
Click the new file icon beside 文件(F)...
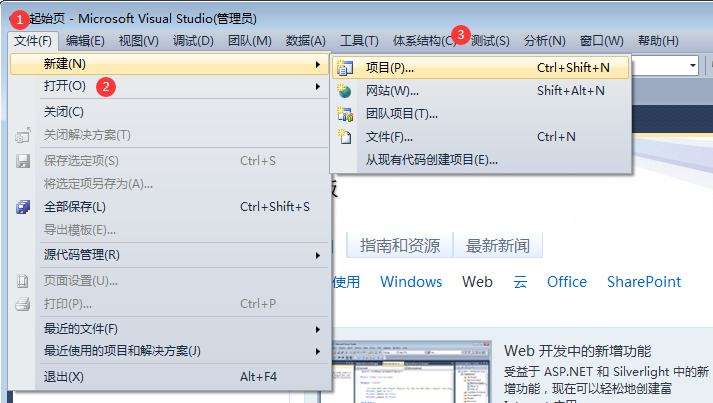(x=344, y=136)
